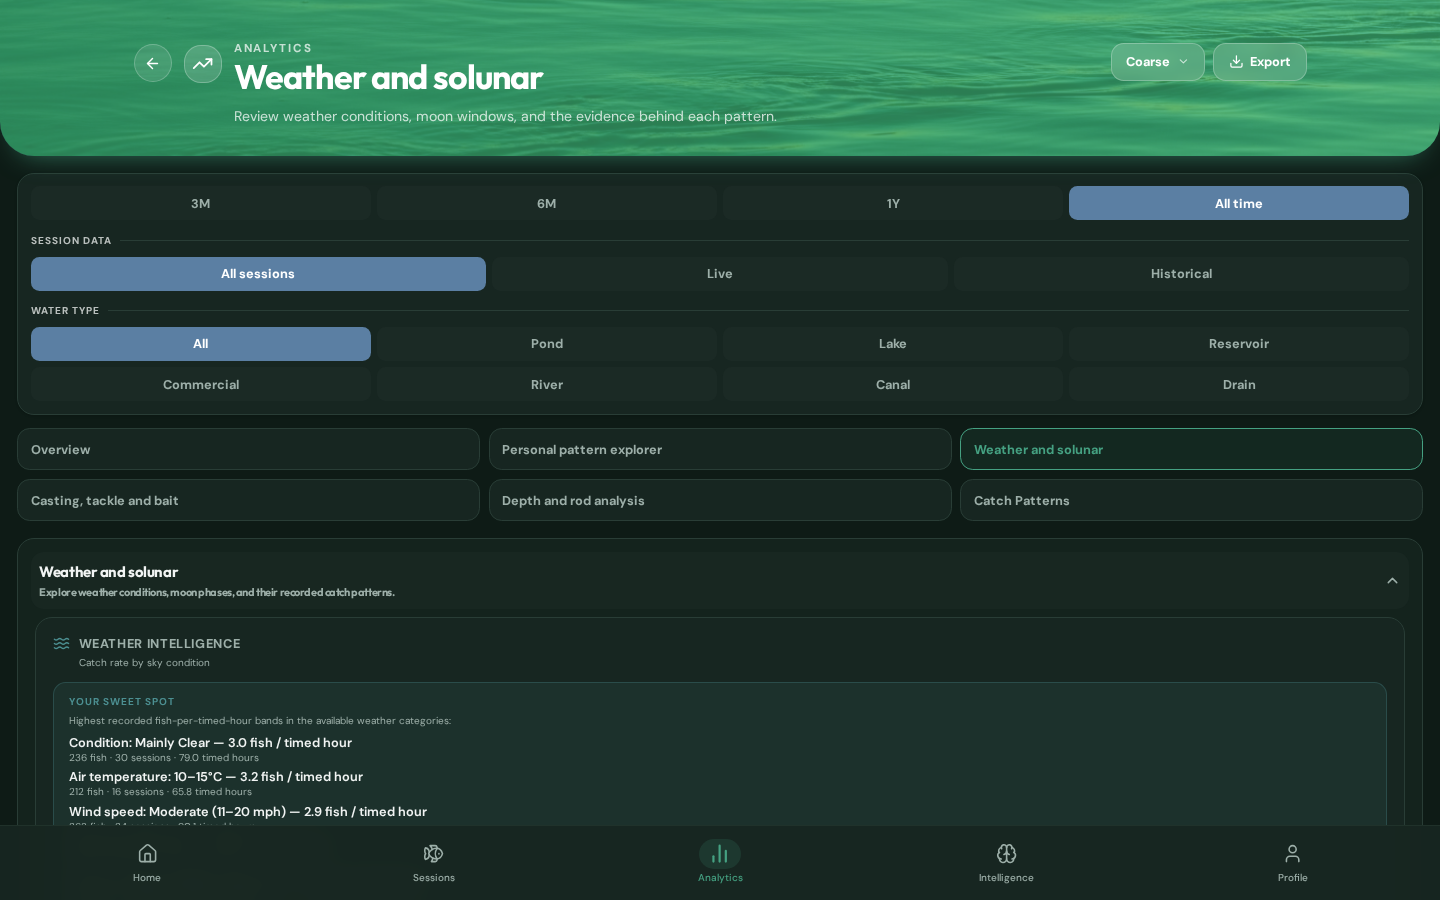Click 'Wind speed: Moderate' sweet spot line

(248, 812)
